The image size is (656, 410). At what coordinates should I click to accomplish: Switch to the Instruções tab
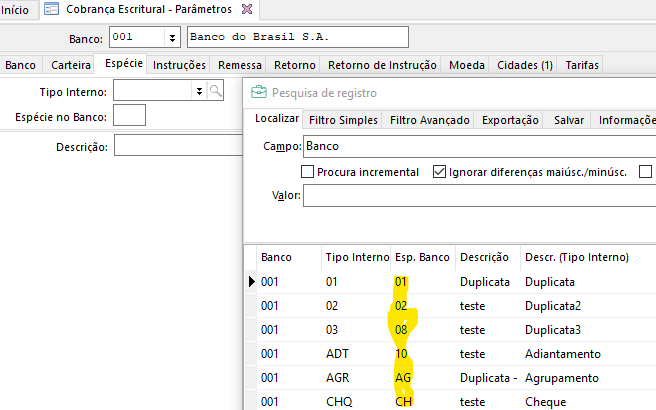[179, 65]
